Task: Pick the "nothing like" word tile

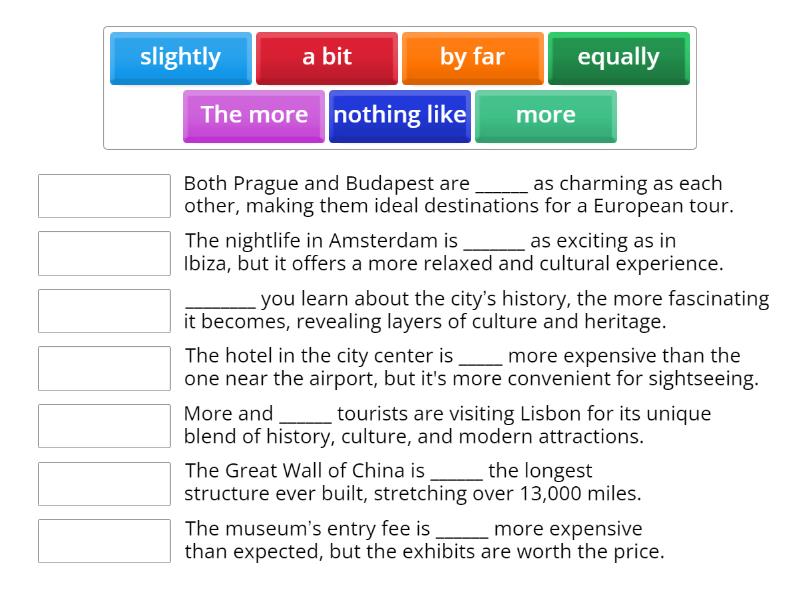Action: click(400, 115)
